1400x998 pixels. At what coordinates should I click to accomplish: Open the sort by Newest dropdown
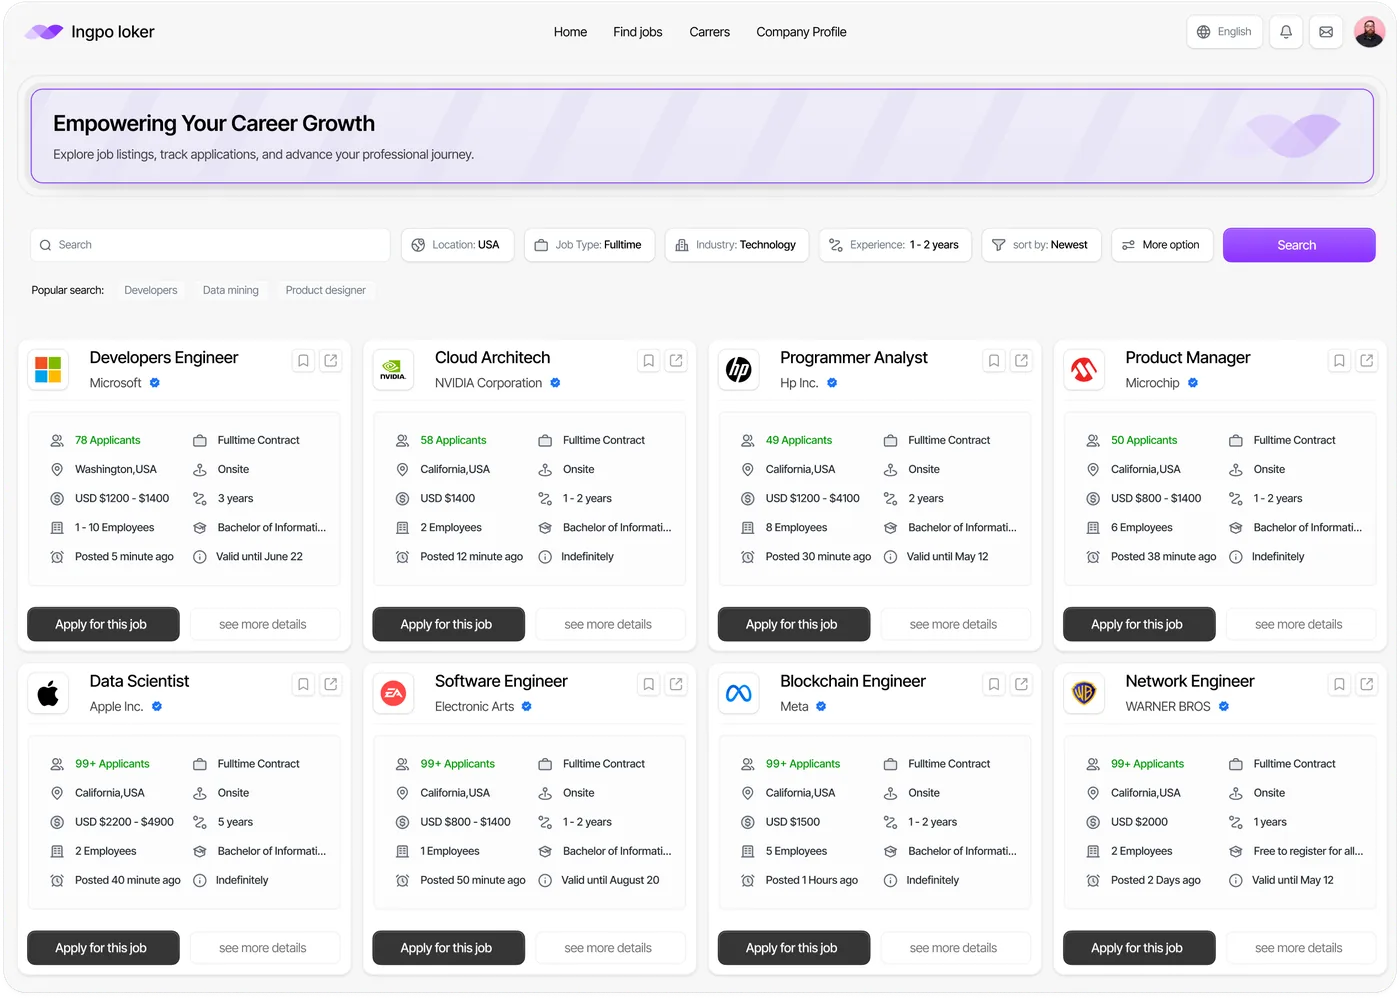pos(1042,245)
